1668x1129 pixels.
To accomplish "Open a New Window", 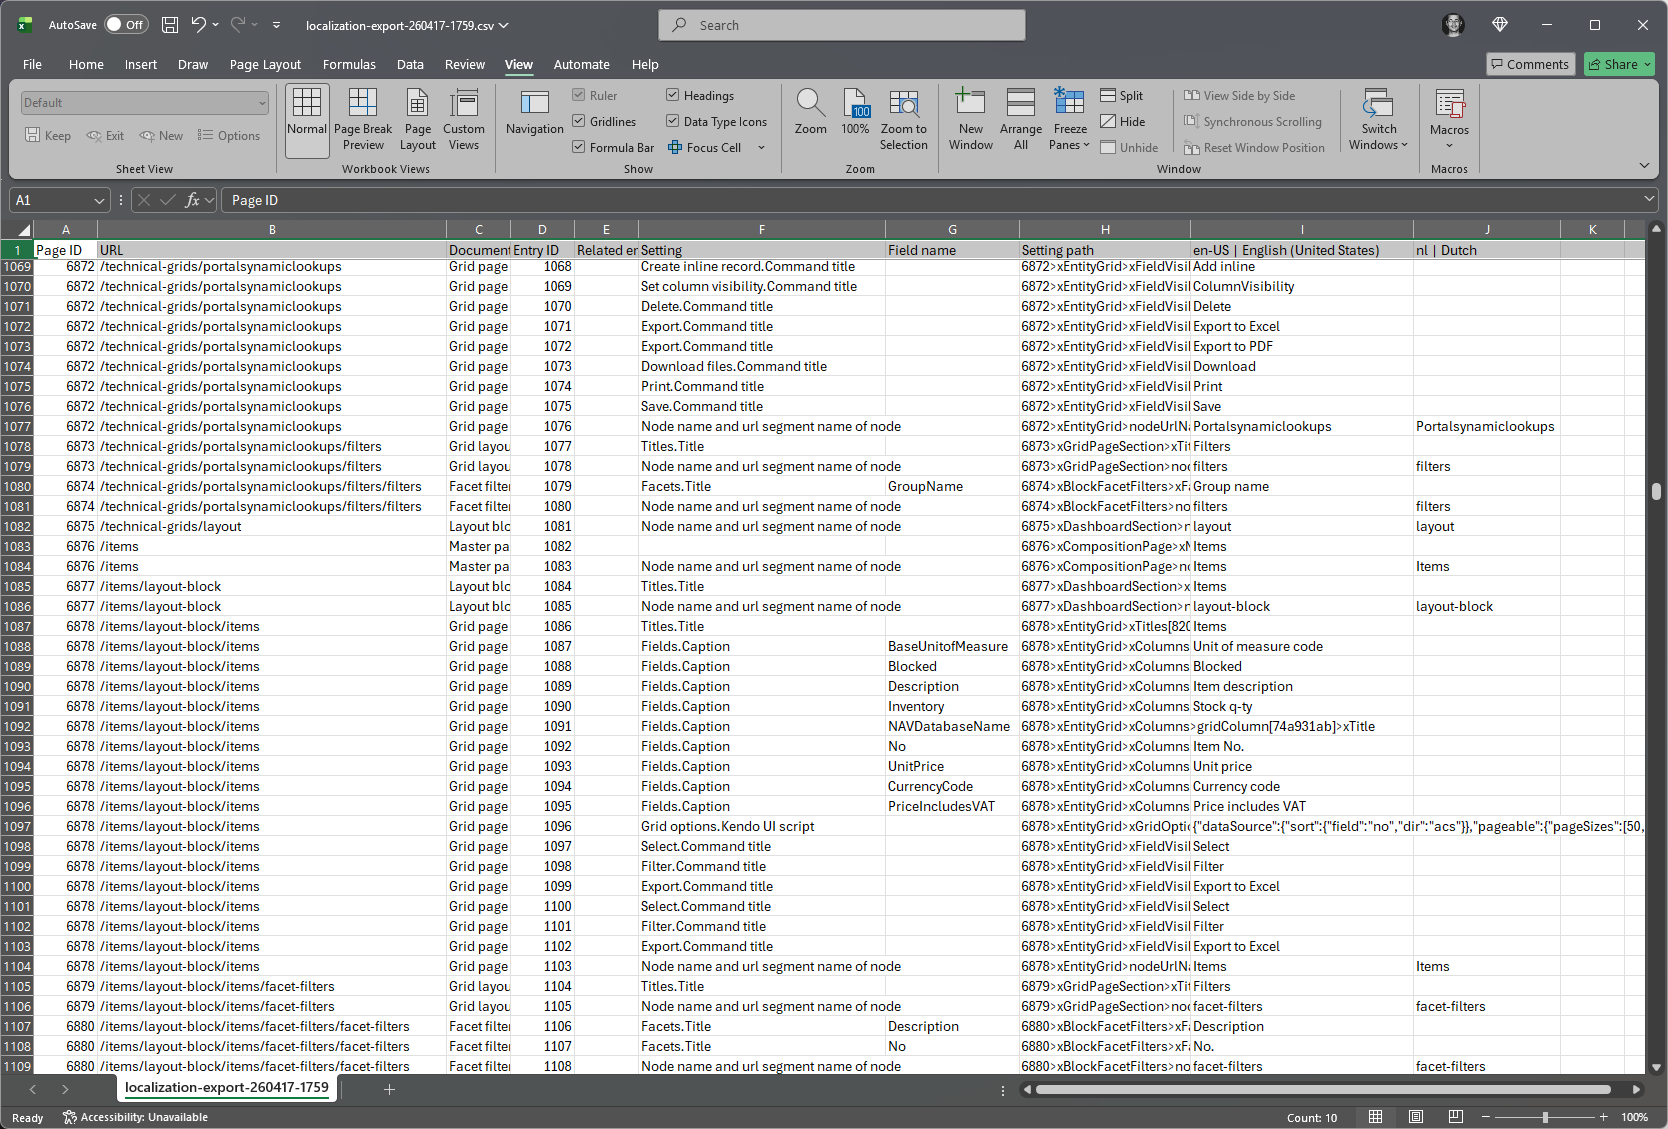I will point(970,119).
